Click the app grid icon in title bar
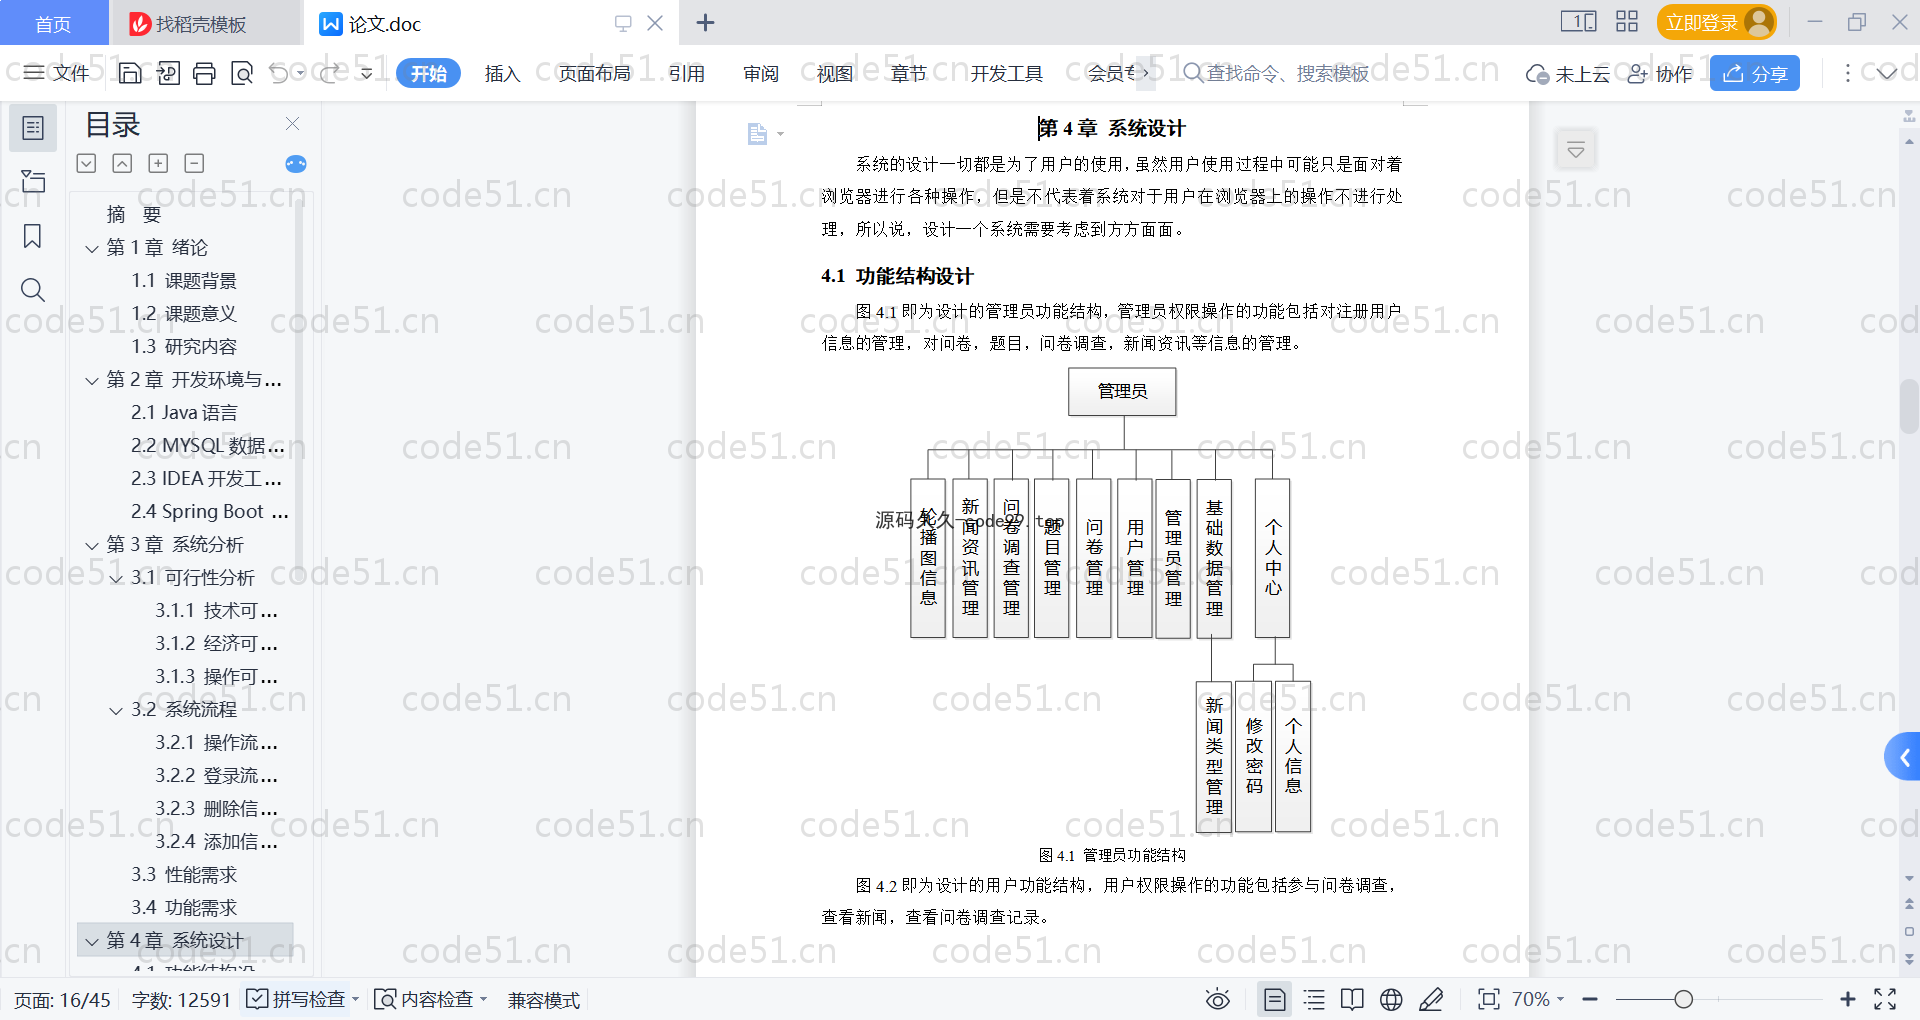 pyautogui.click(x=1627, y=22)
